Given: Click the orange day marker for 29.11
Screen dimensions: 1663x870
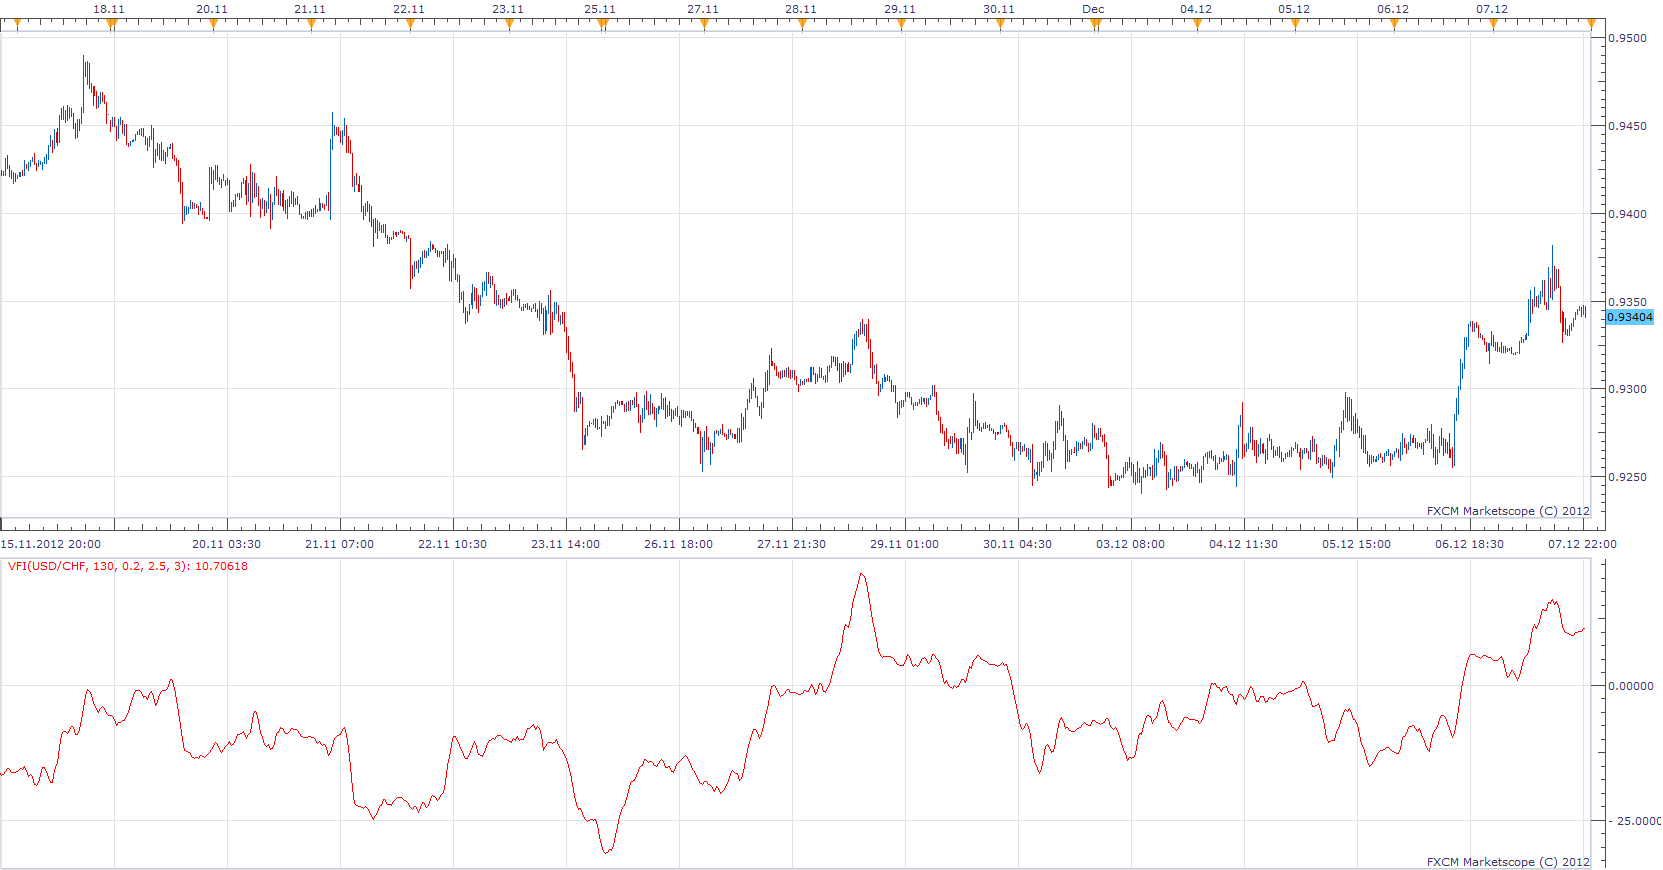Looking at the screenshot, I should coord(901,24).
